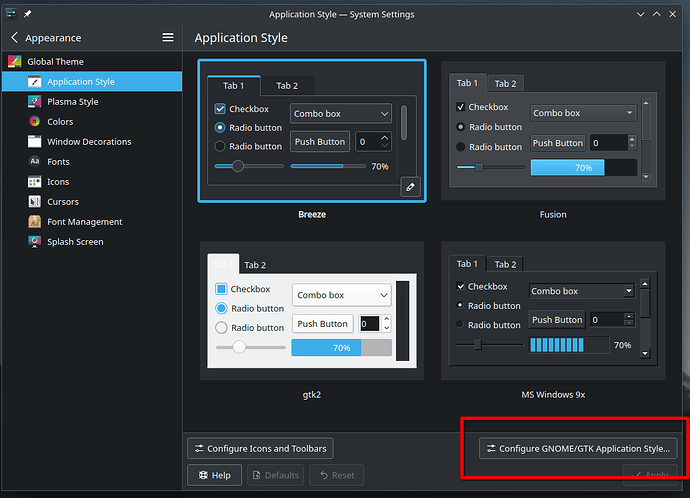Toggle the Checkbox in Fusion preview
Screen dimensions: 690x498
[461, 107]
